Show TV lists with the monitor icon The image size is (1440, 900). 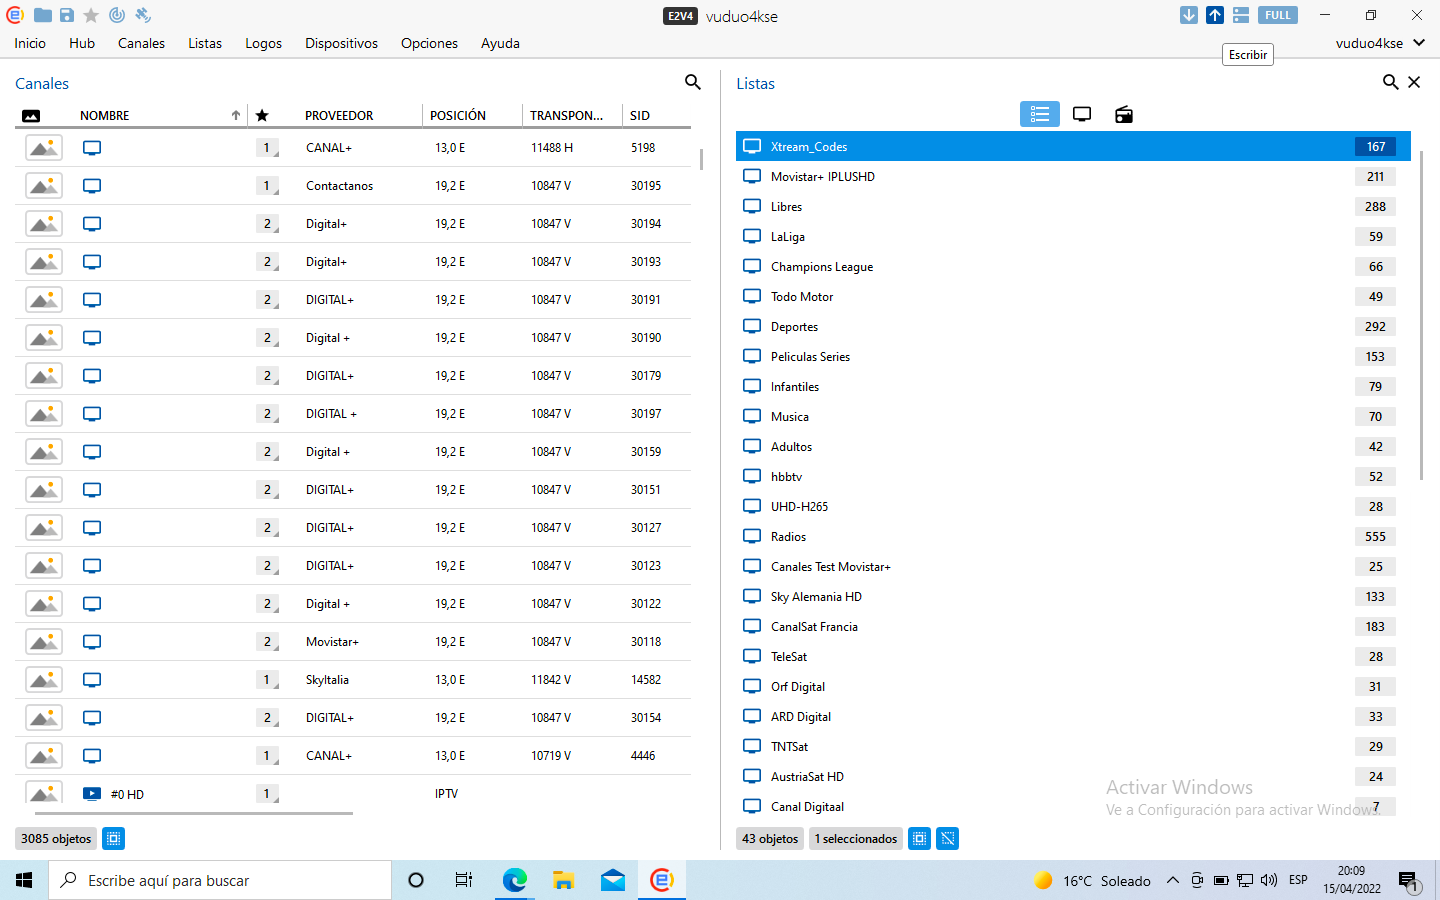(1082, 114)
